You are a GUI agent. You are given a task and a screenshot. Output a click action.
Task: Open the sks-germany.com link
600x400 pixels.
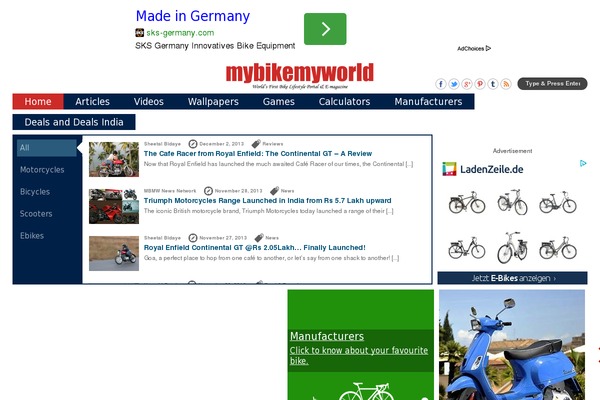[180, 33]
